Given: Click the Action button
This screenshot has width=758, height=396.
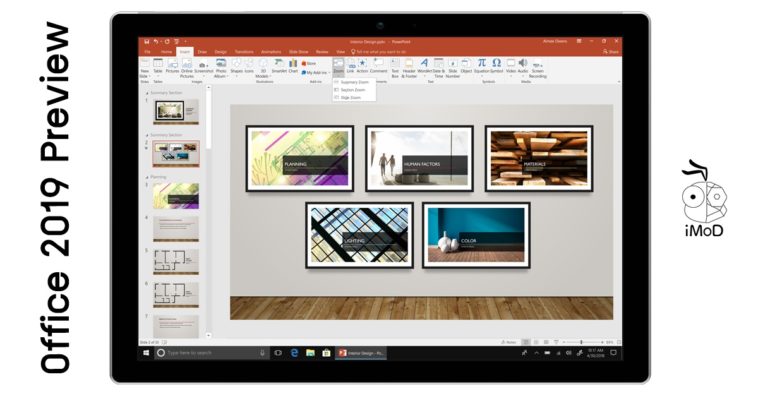Looking at the screenshot, I should [x=362, y=66].
